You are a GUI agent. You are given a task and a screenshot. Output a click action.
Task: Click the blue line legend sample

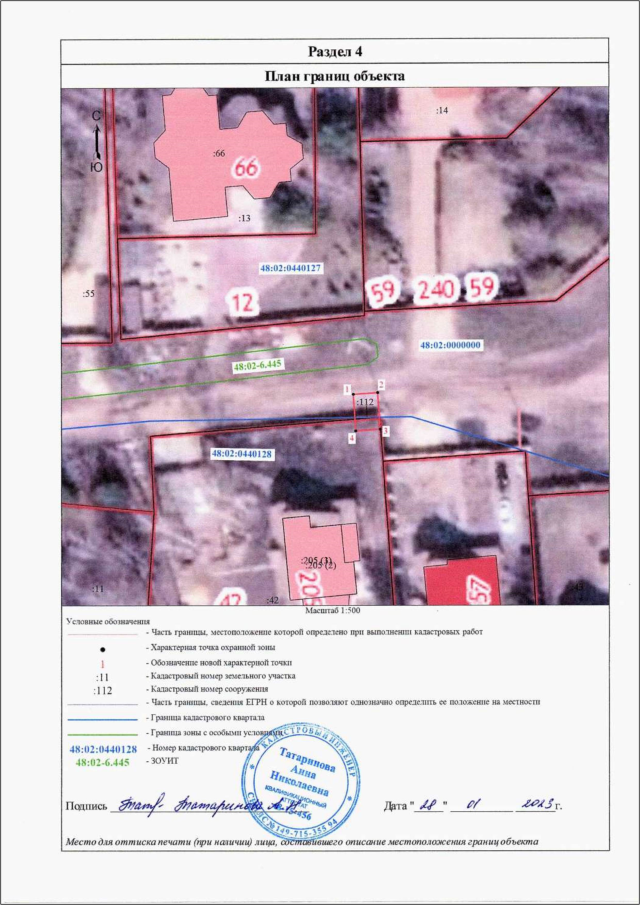pyautogui.click(x=102, y=719)
